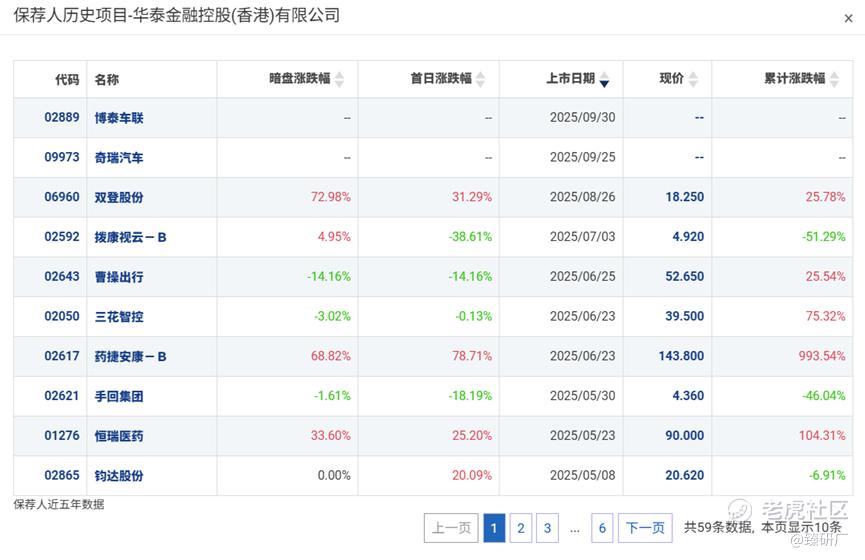Select page 1 in pagination

494,528
